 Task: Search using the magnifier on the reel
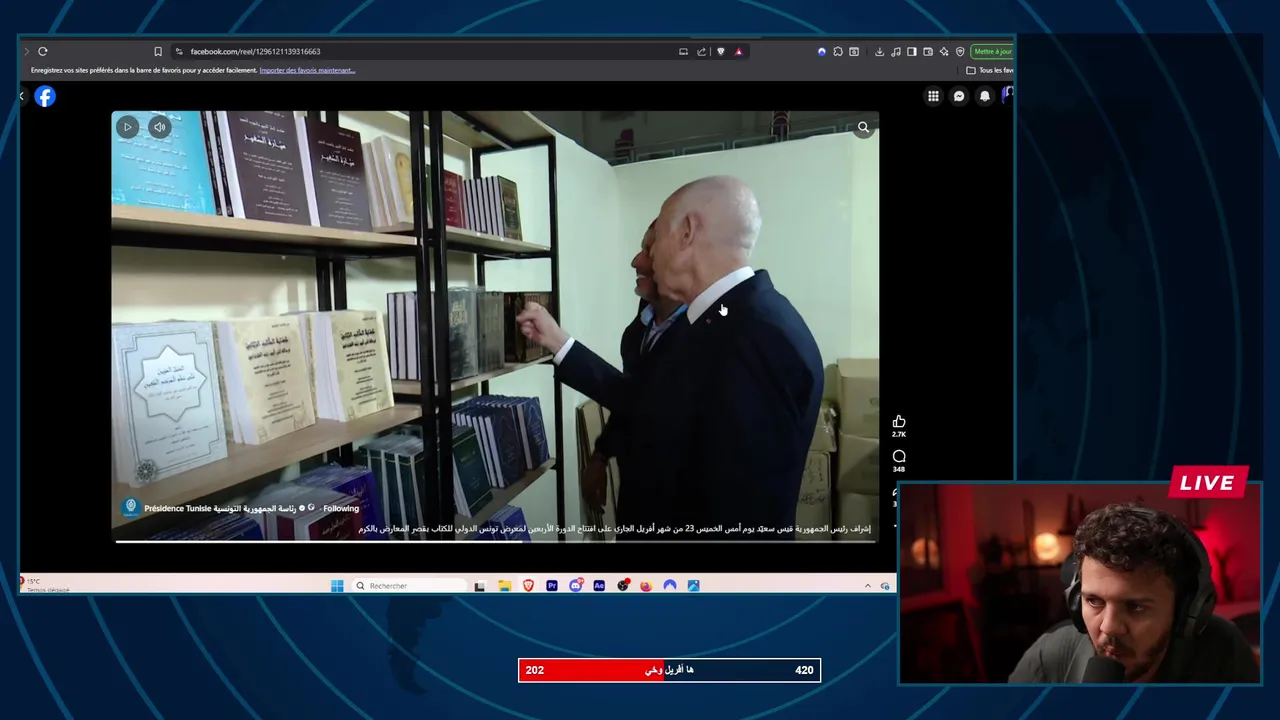pyautogui.click(x=863, y=127)
